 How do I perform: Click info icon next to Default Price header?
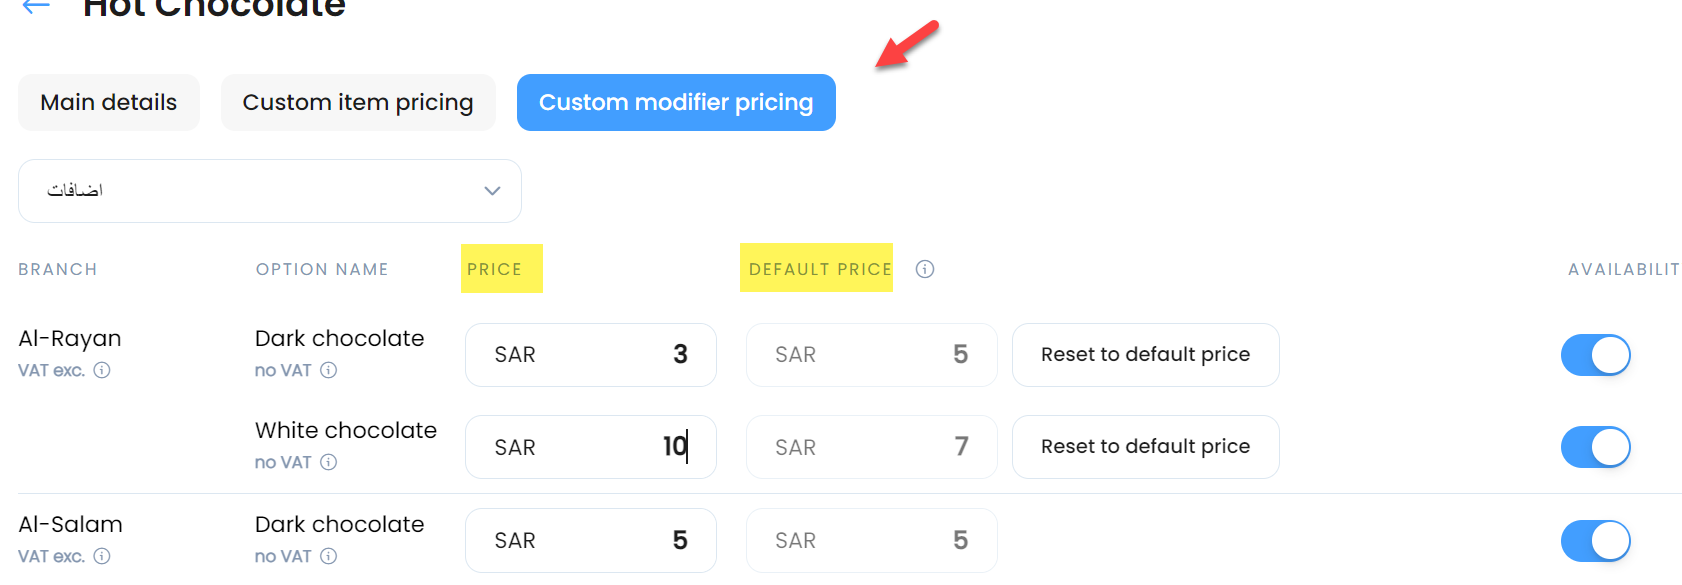click(925, 269)
